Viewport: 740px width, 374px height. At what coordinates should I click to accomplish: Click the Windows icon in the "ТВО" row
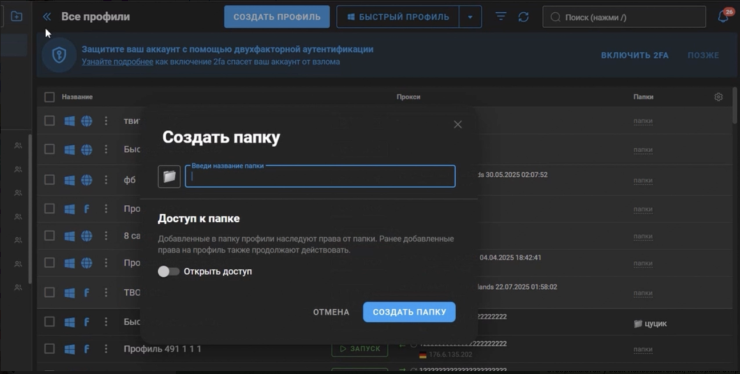tap(69, 293)
